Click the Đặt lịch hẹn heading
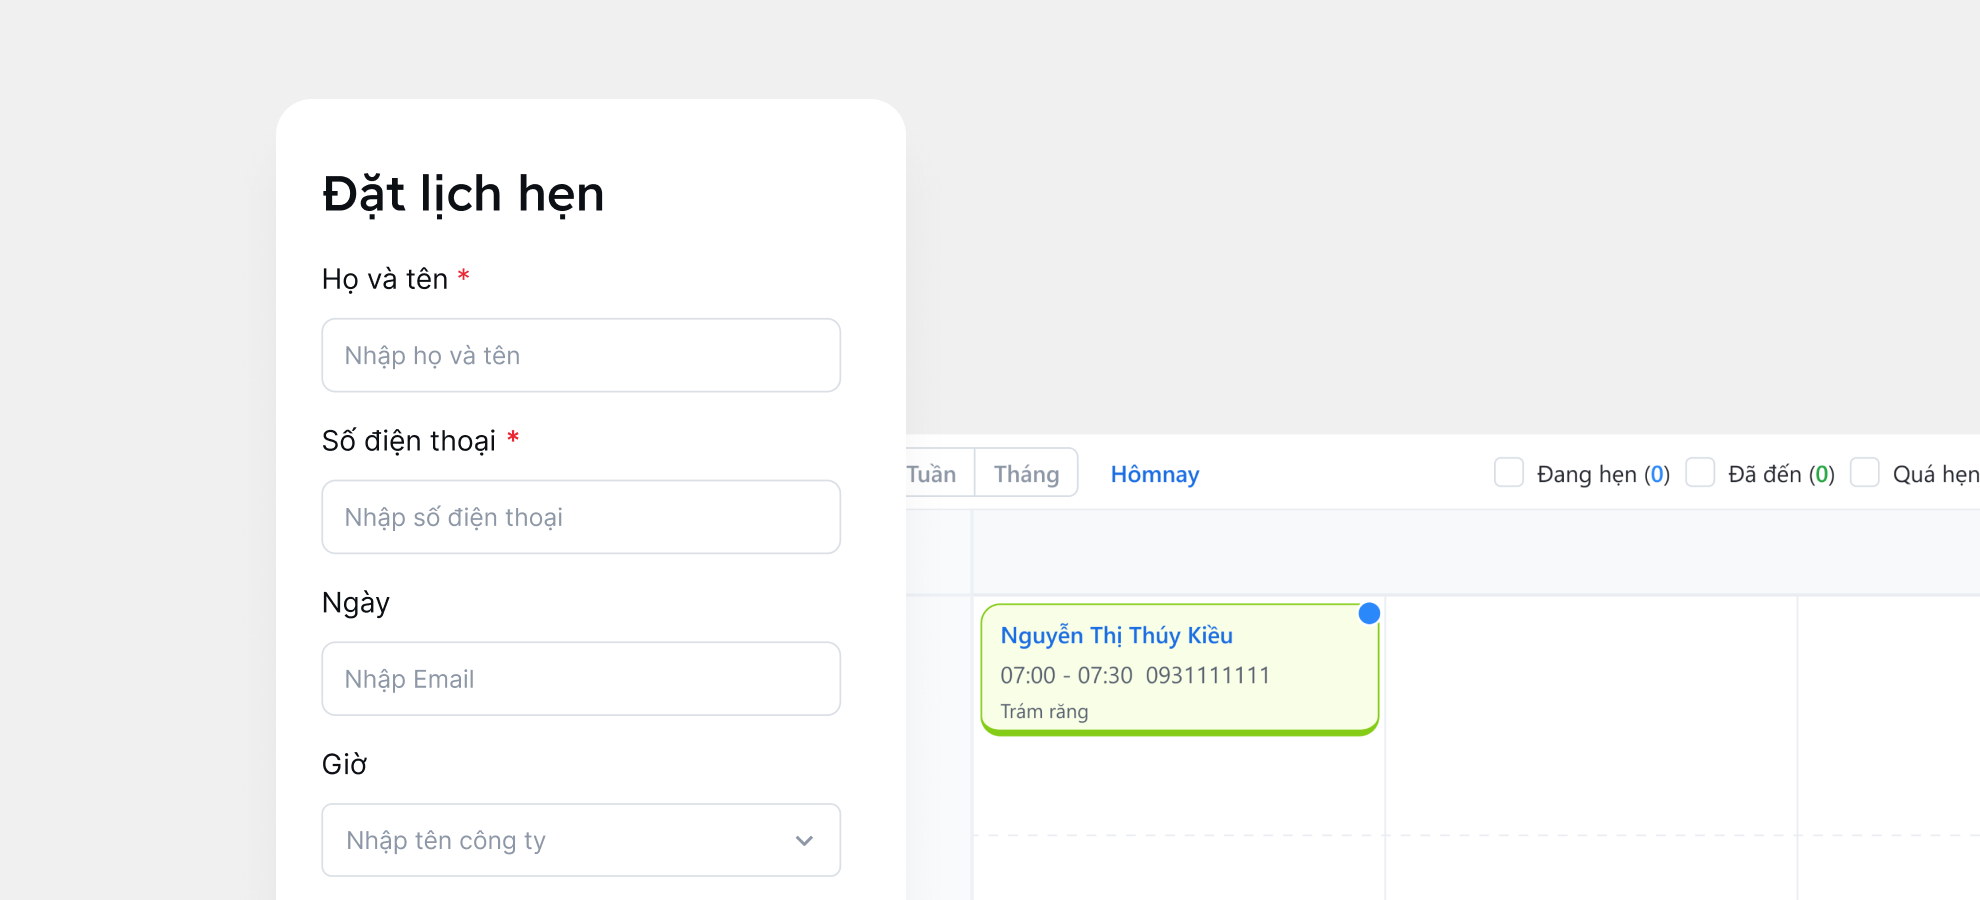This screenshot has height=900, width=1980. click(463, 194)
